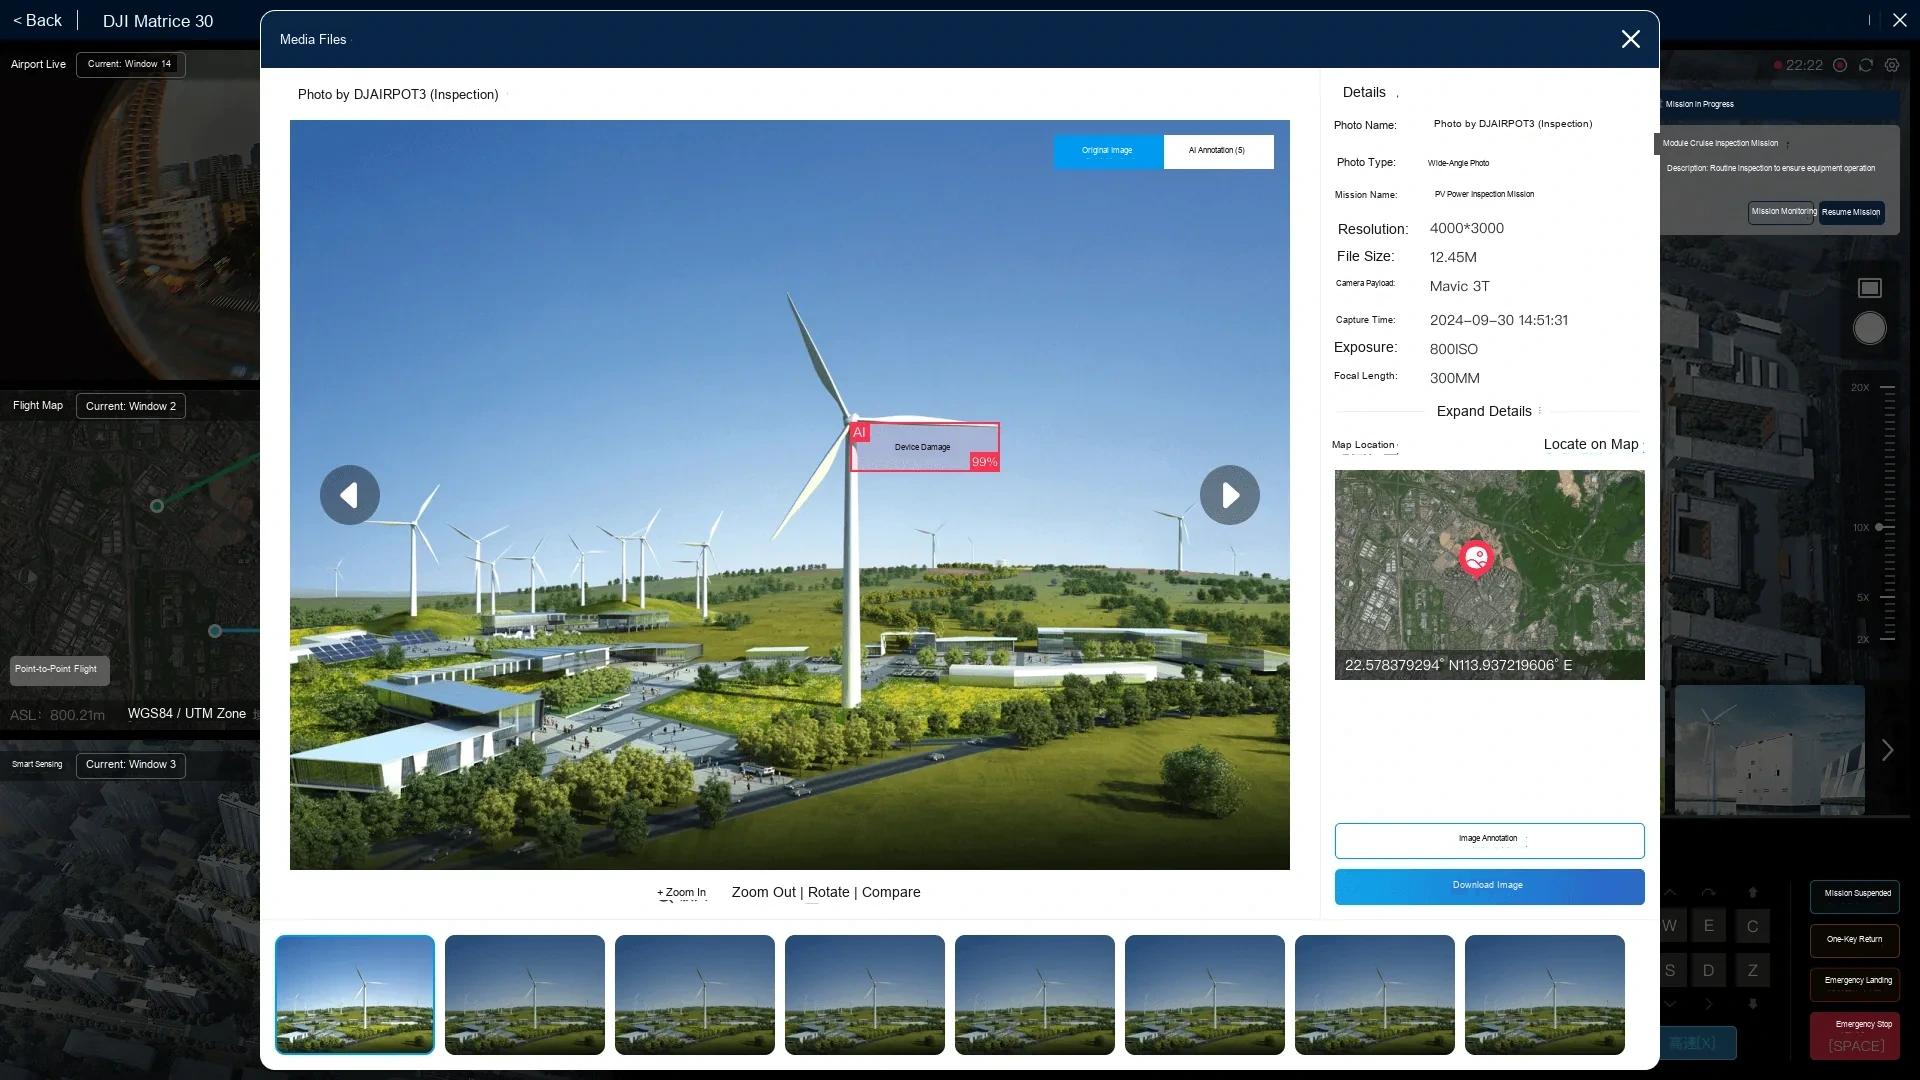
Task: Click the backward chevron below S key
Action: tap(1670, 1003)
